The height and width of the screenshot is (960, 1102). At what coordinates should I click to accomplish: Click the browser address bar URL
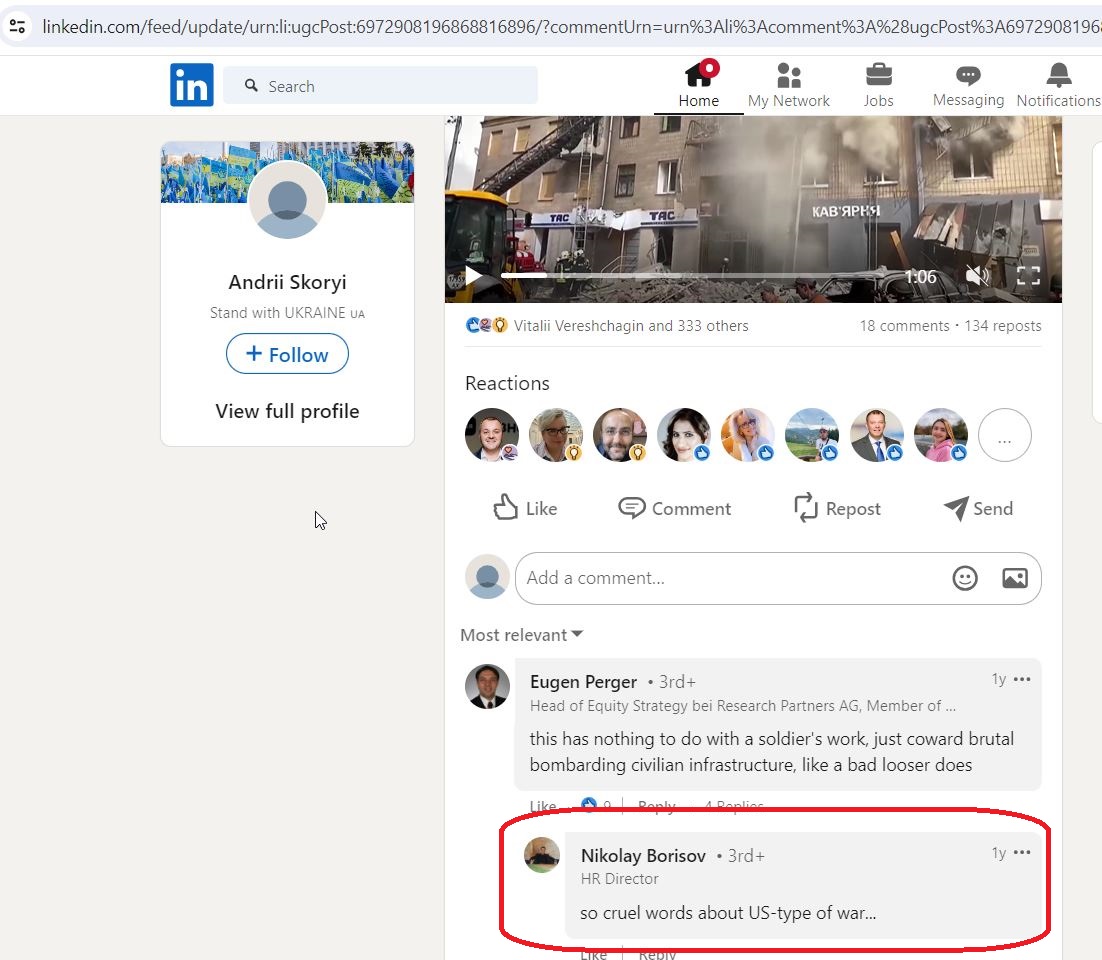point(571,27)
